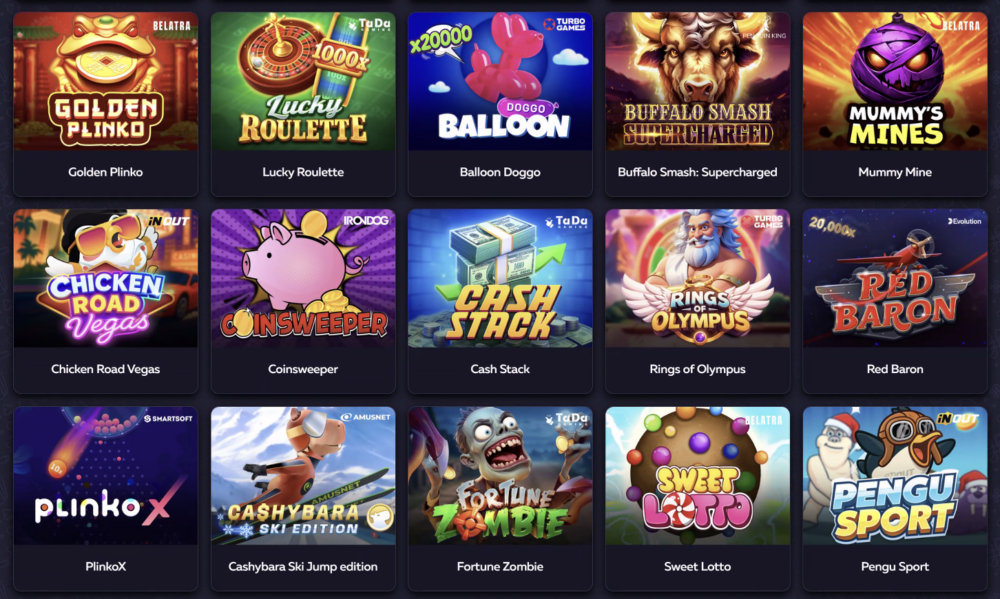Screen dimensions: 1000x599
Task: Click the Buffalo Smash: Supercharged title text
Action: [697, 172]
